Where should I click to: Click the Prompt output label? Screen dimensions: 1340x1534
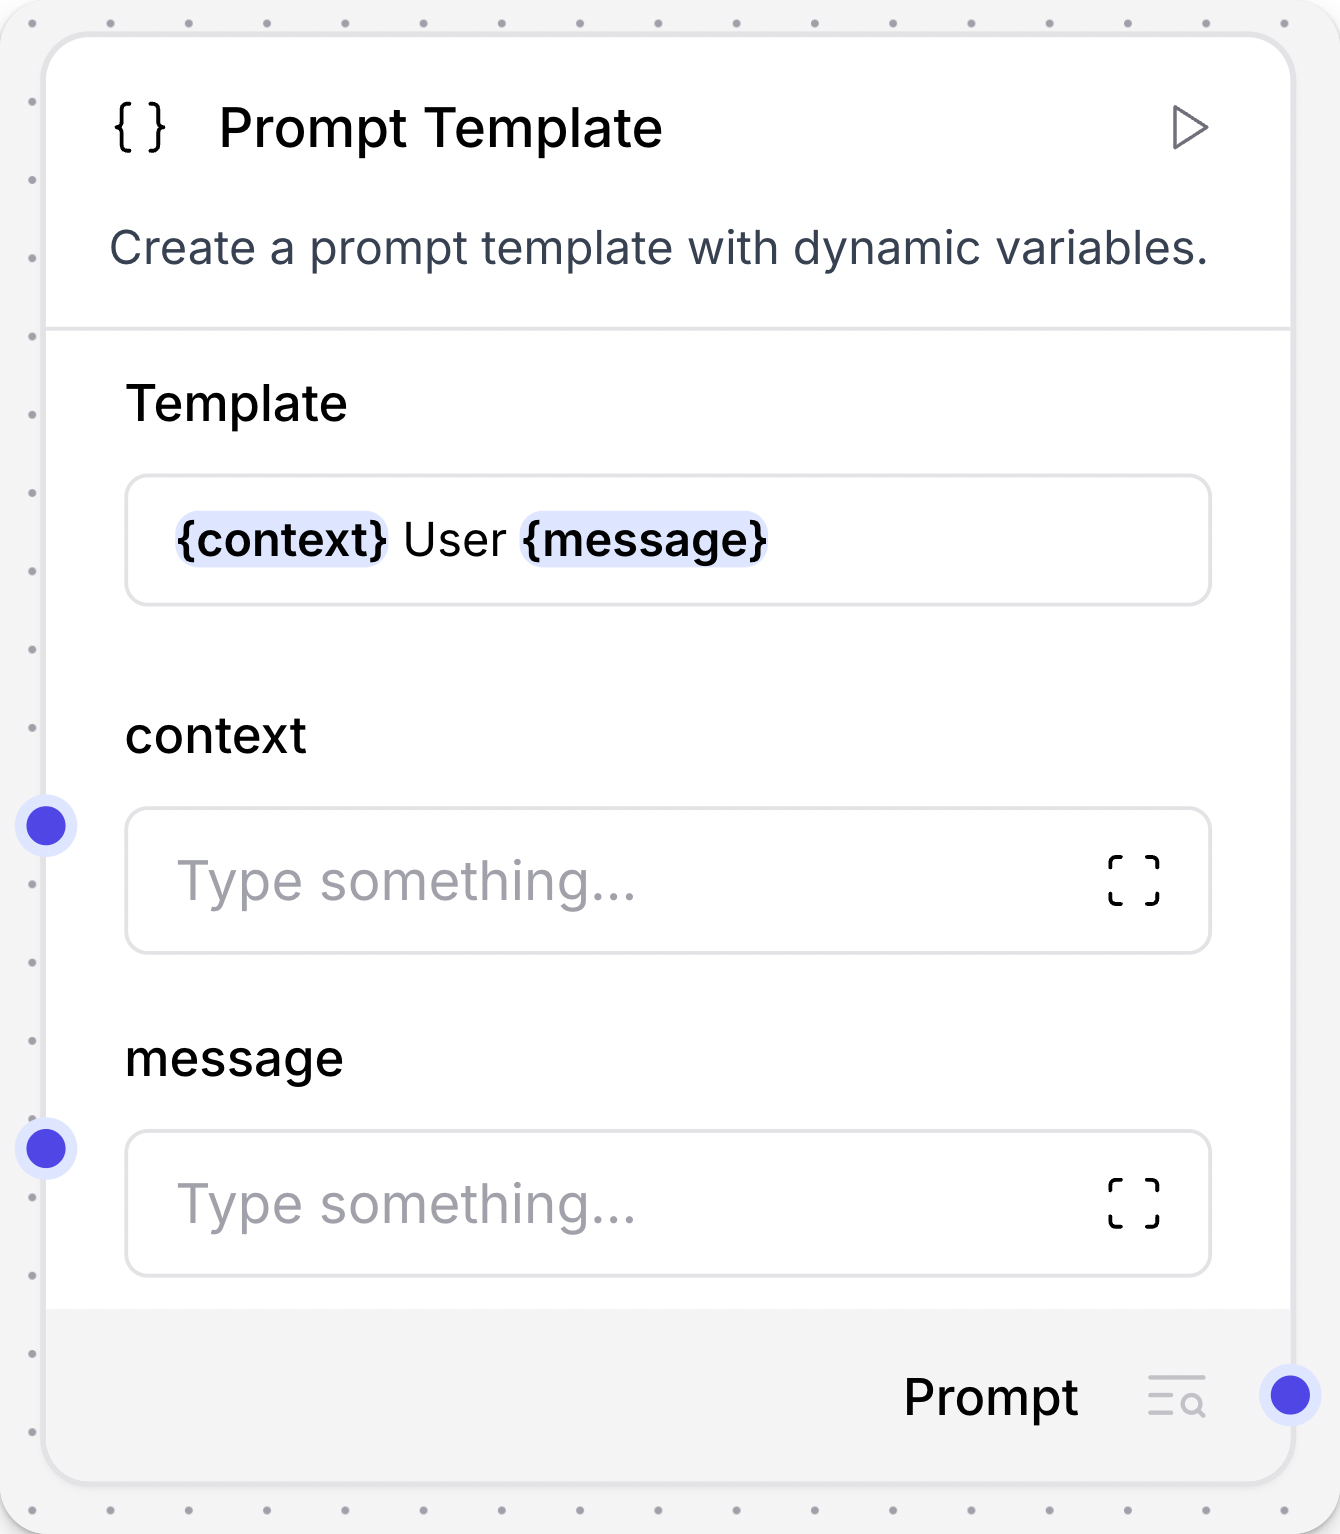(x=991, y=1398)
